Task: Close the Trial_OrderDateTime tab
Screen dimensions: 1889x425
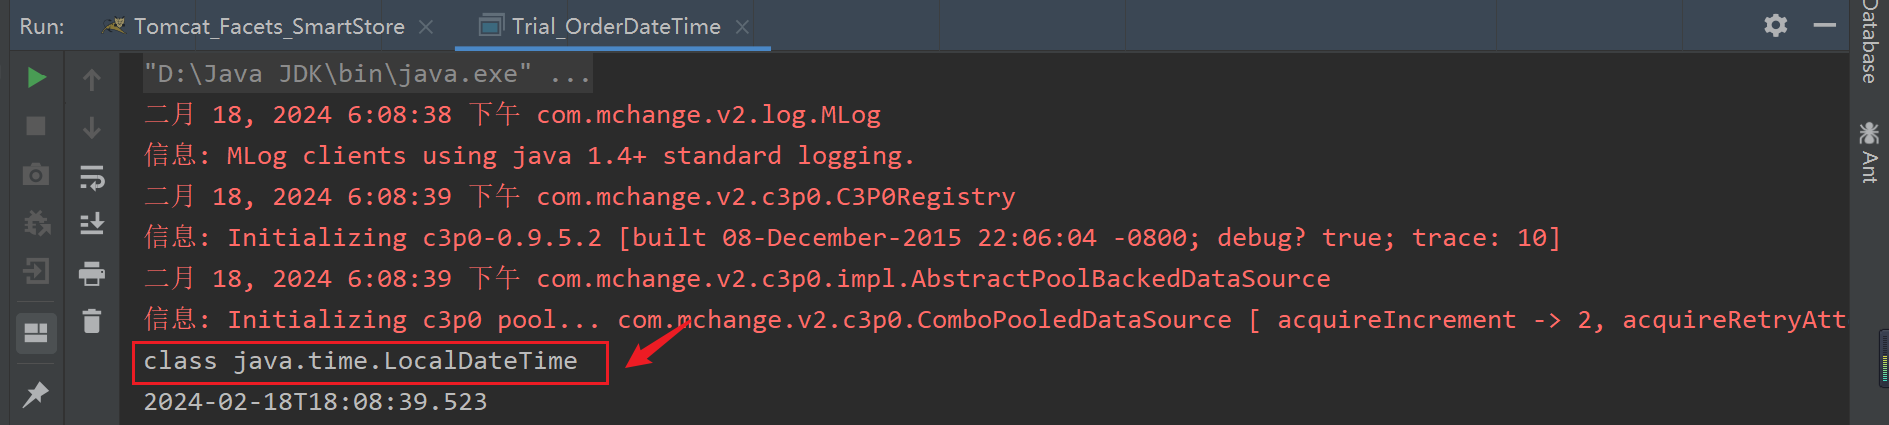Action: (x=742, y=27)
